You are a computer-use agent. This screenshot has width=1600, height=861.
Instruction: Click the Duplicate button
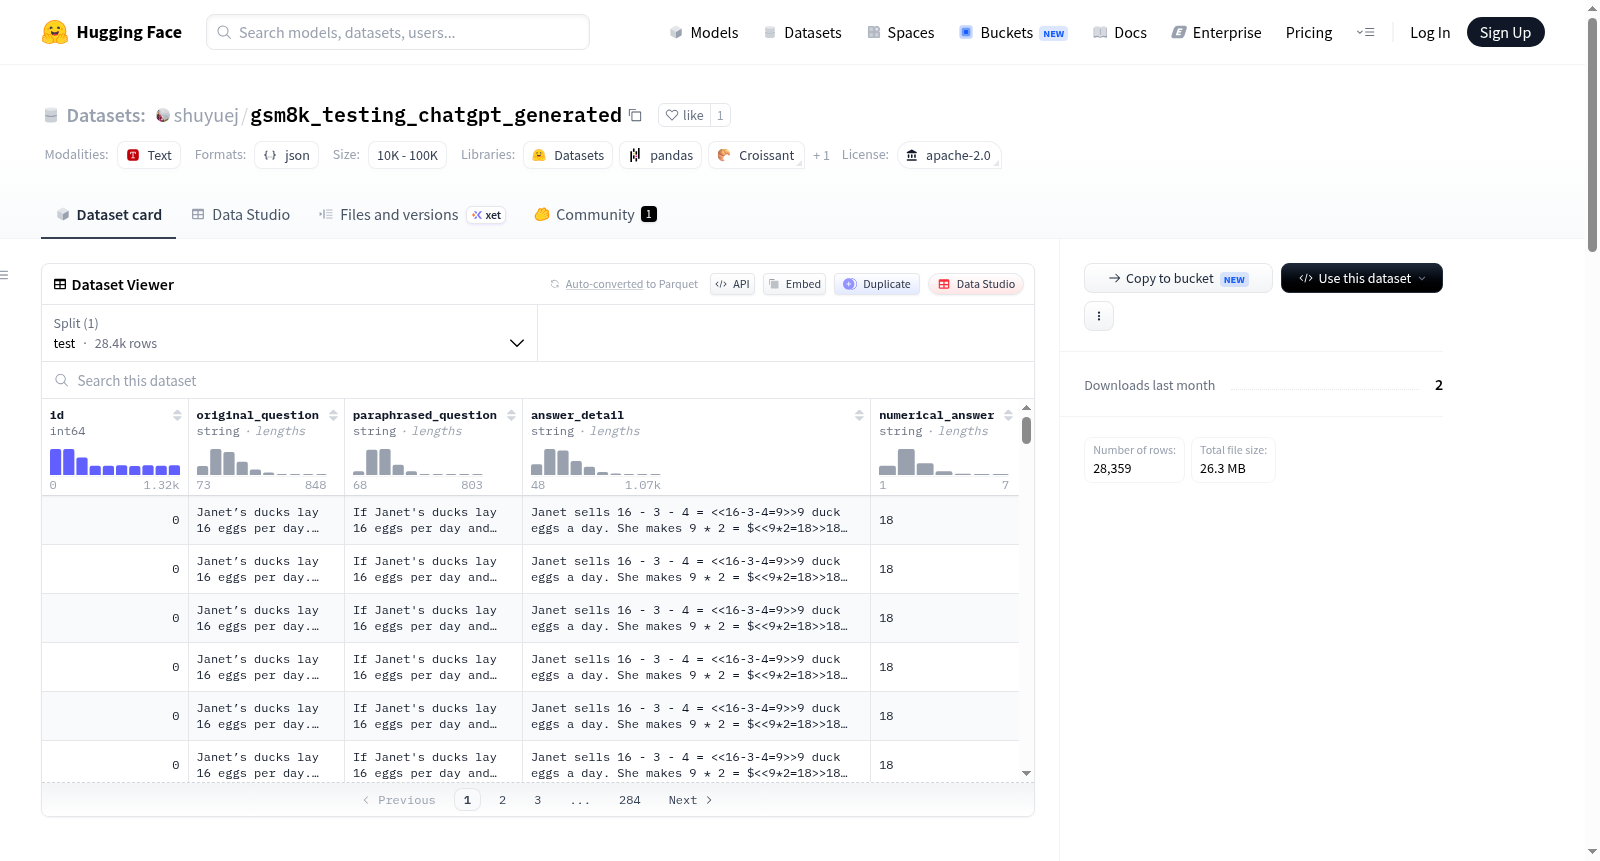(877, 284)
